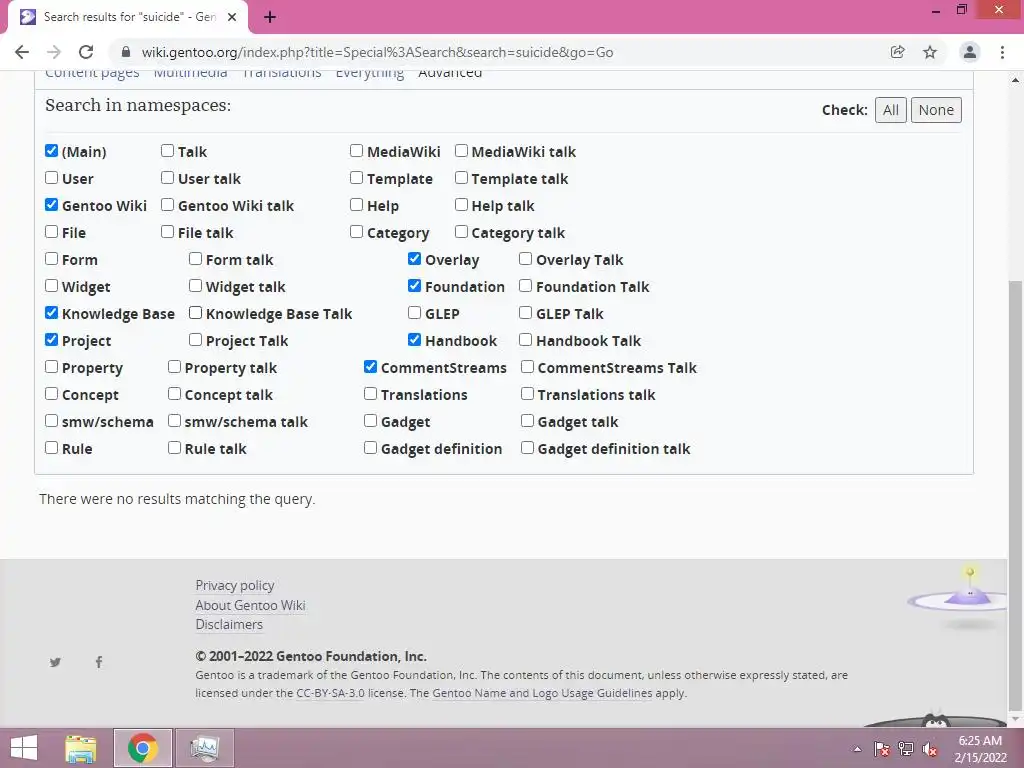
Task: Close the Search results tab
Action: pos(232,17)
